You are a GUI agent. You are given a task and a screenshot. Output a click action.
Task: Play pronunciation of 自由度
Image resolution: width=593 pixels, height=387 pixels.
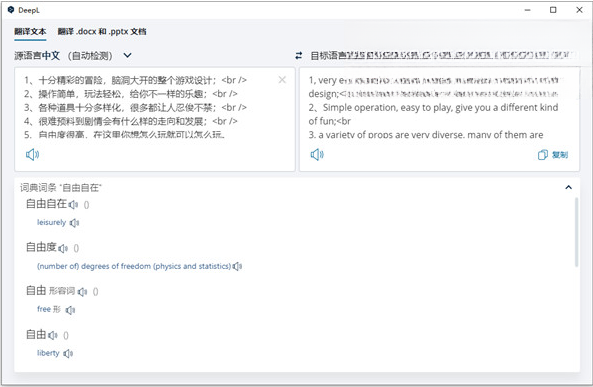[x=63, y=248]
